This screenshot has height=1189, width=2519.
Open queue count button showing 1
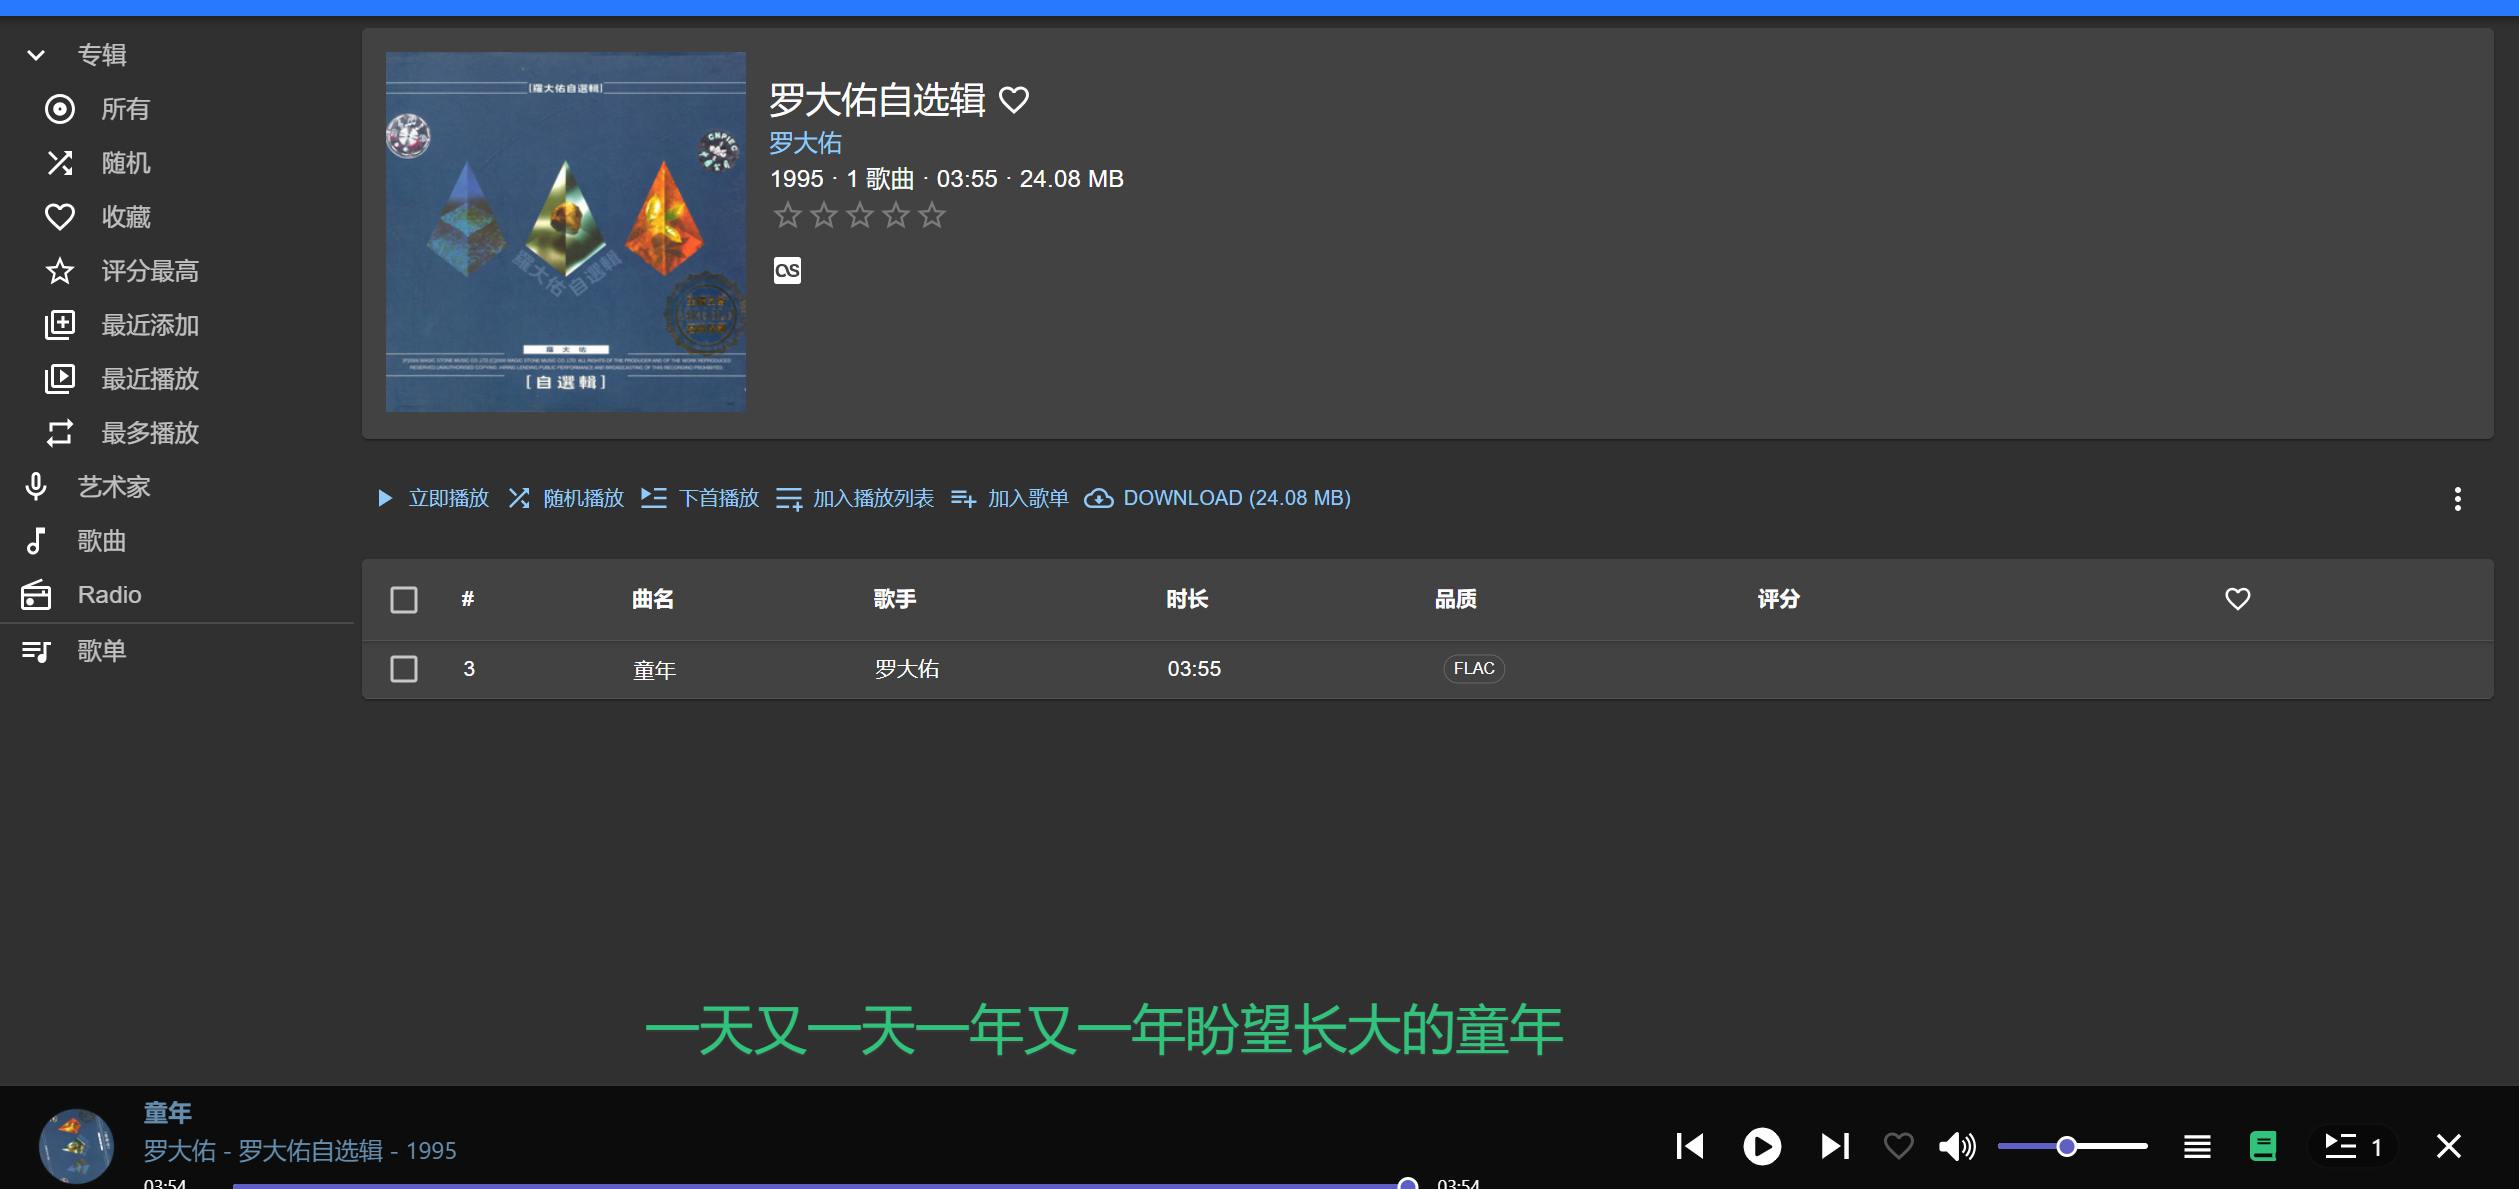(x=2353, y=1146)
